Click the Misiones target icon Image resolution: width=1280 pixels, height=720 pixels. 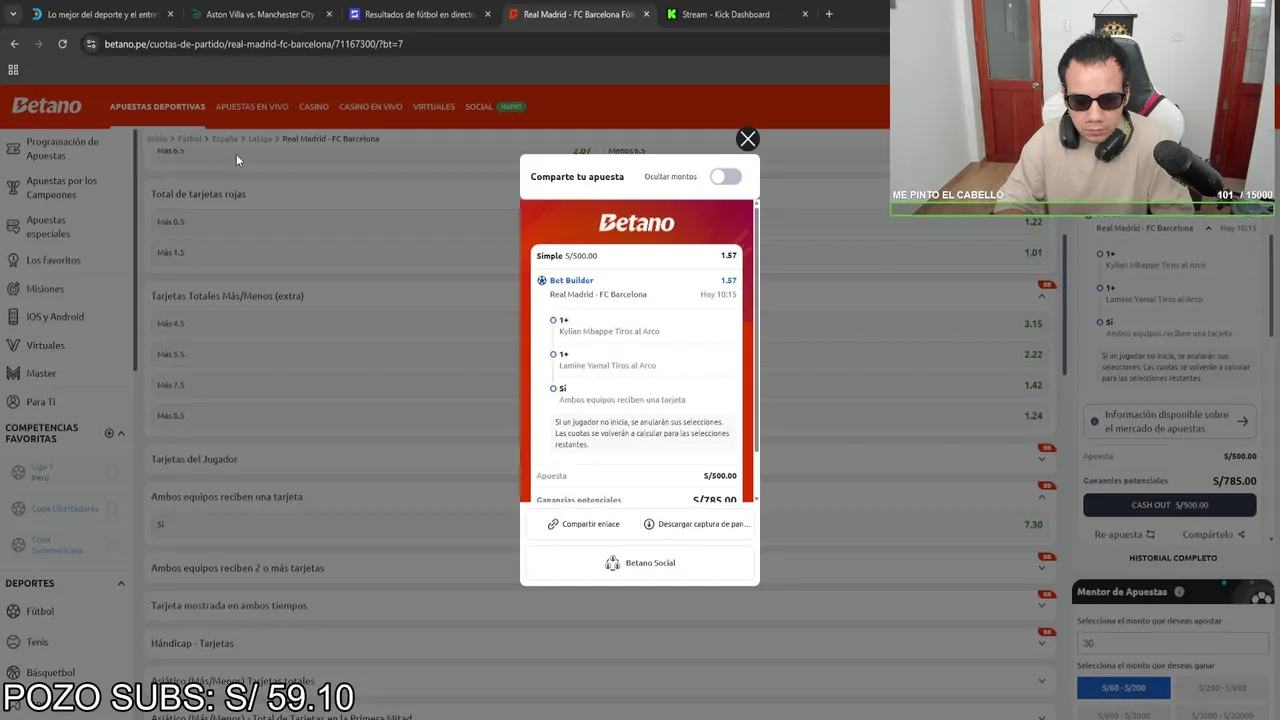coord(13,289)
